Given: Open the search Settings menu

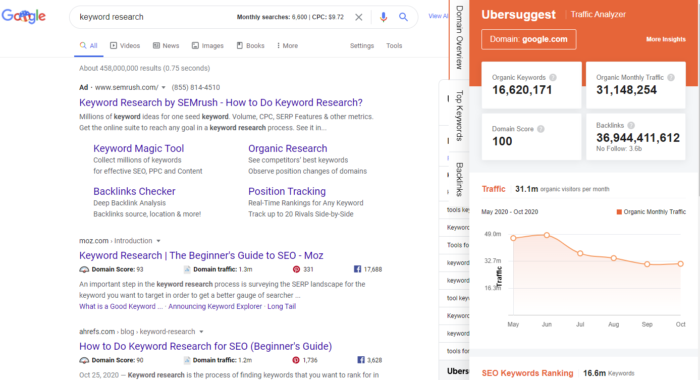Looking at the screenshot, I should pyautogui.click(x=362, y=46).
